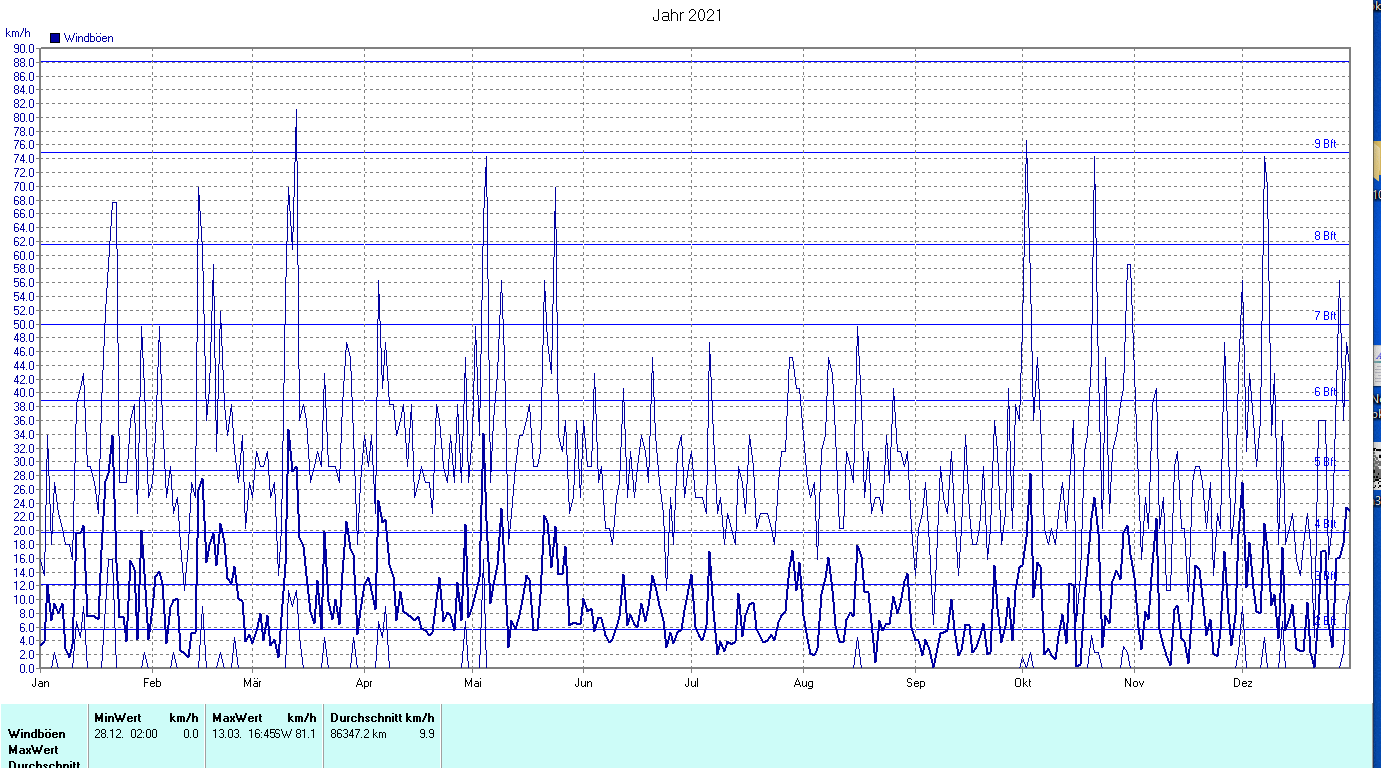Click the Sep month label on the x-axis
The height and width of the screenshot is (768, 1381).
[915, 683]
